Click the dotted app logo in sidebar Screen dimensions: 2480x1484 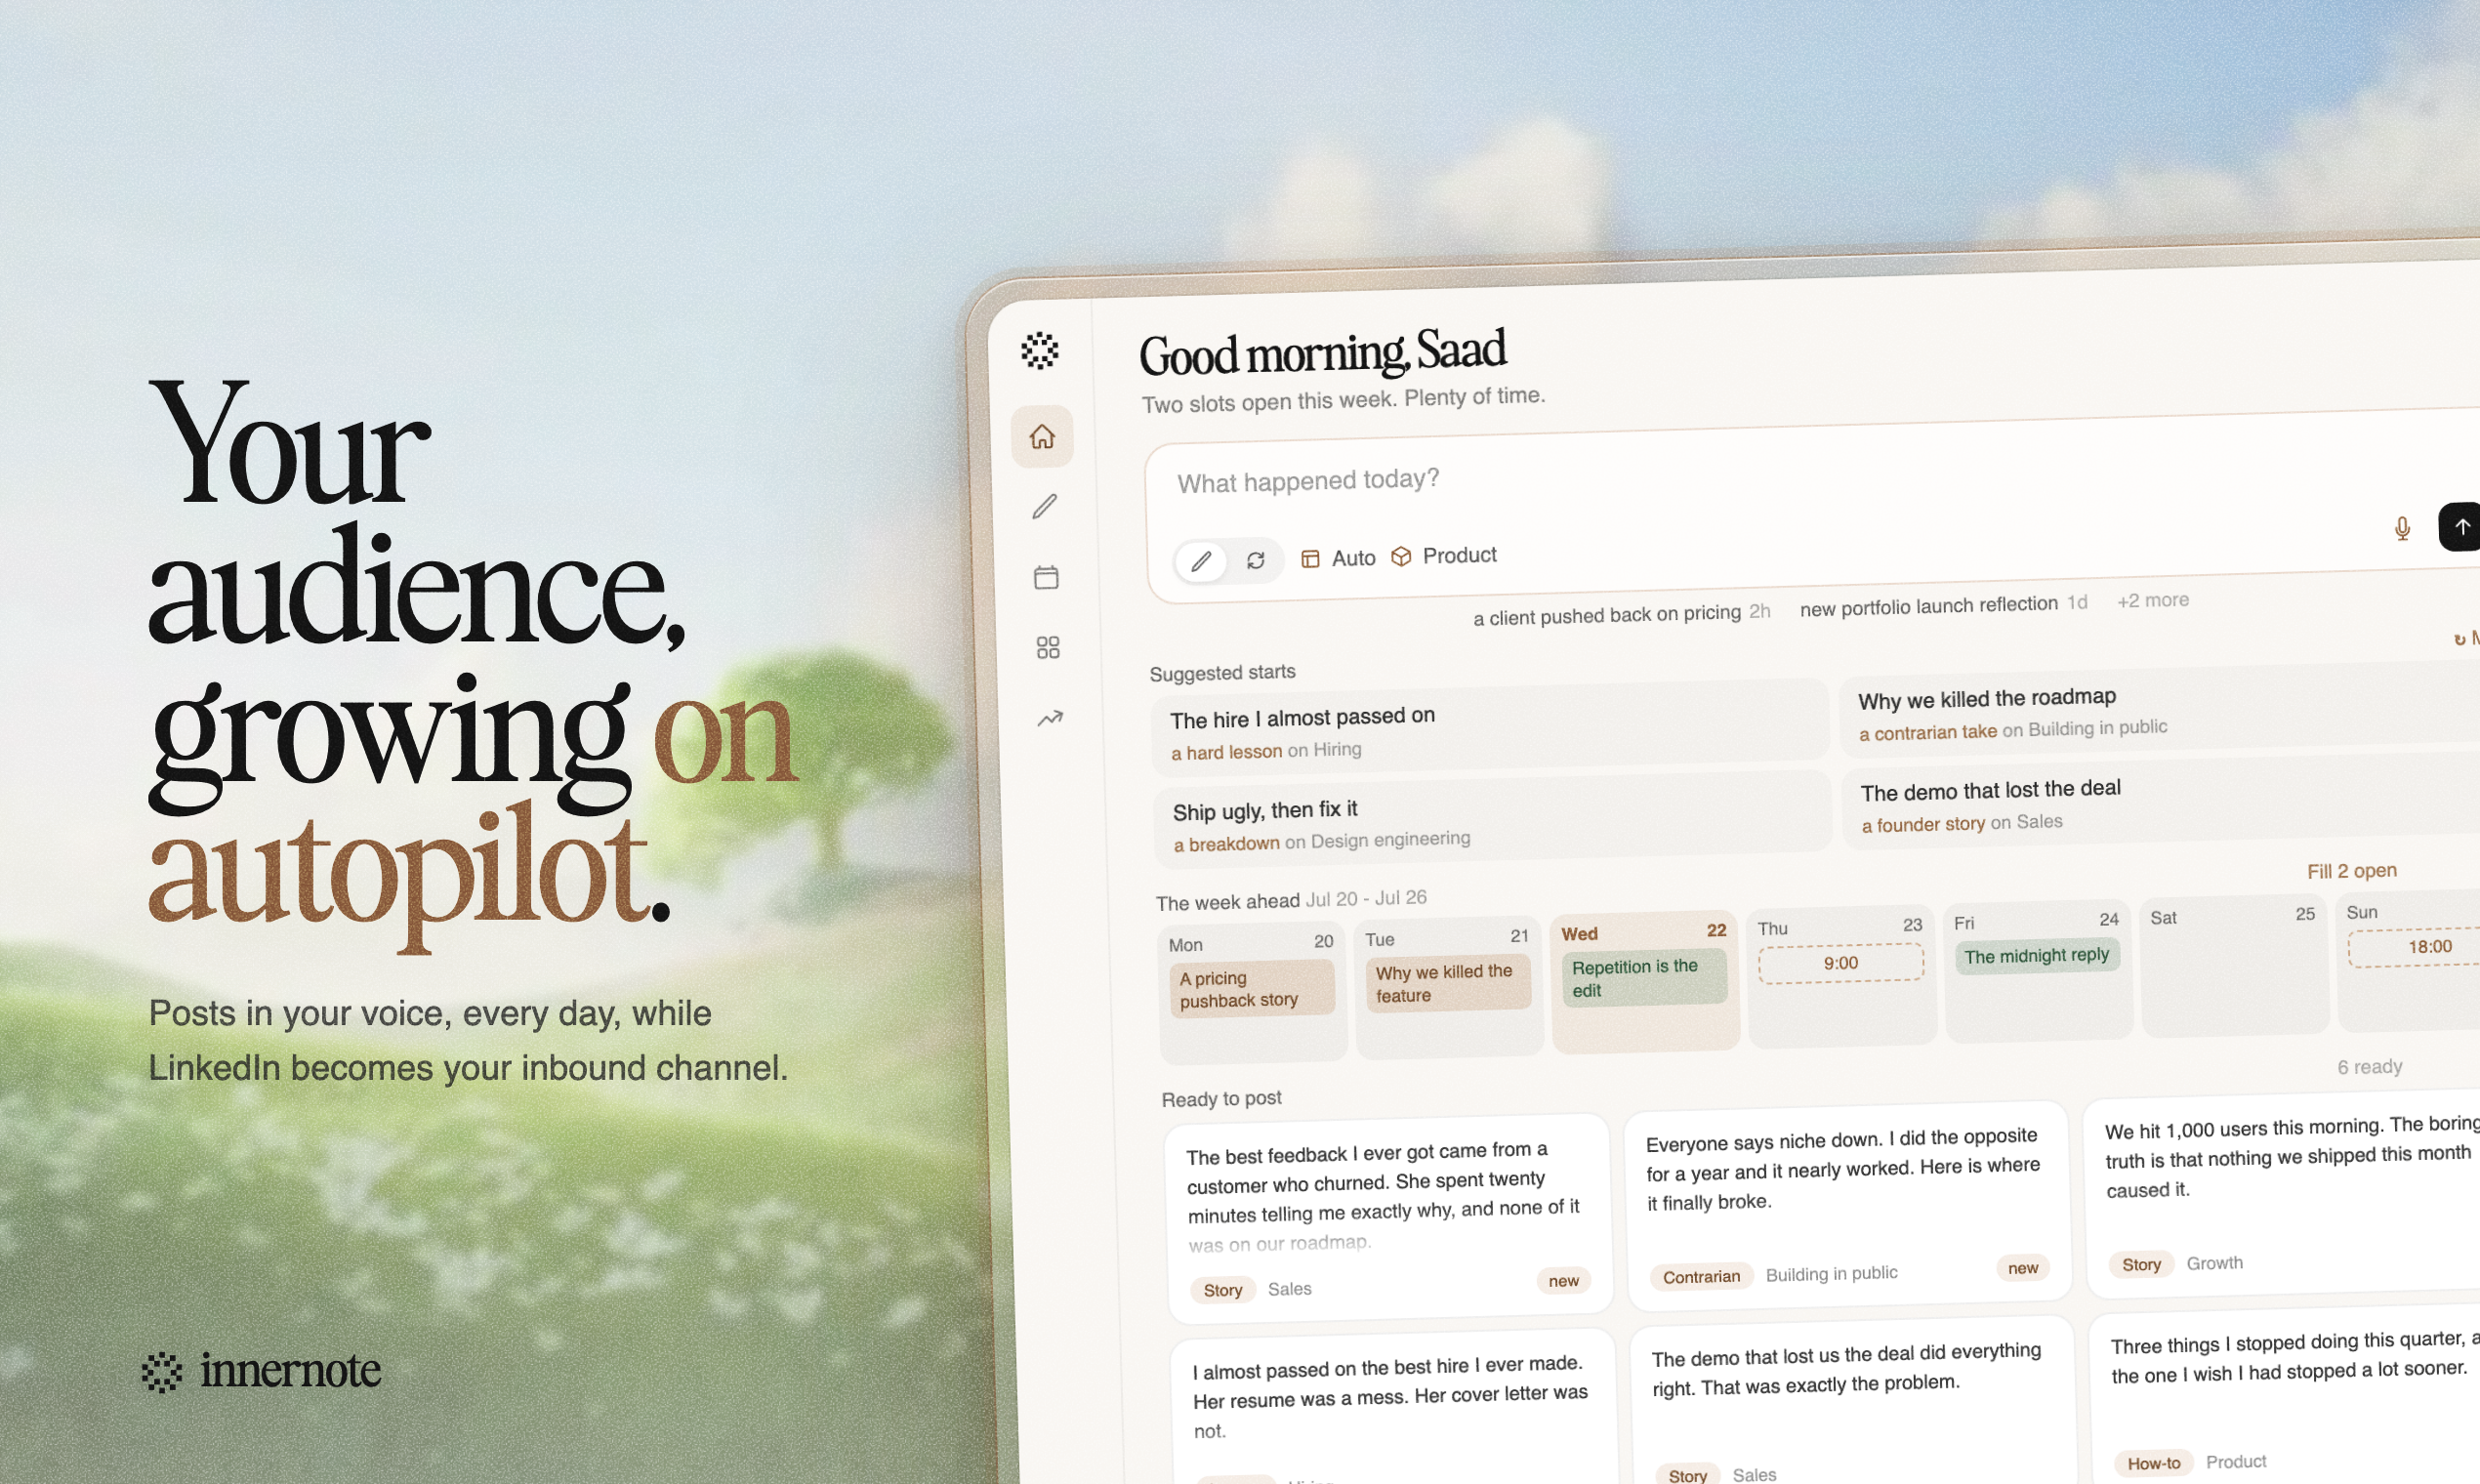[x=1040, y=351]
